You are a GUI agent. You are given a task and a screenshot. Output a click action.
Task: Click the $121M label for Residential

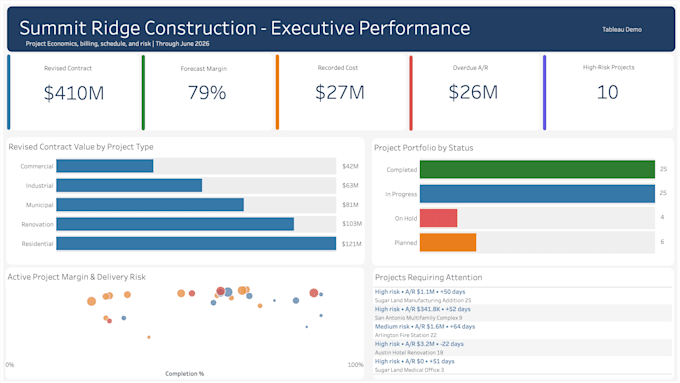pyautogui.click(x=352, y=244)
